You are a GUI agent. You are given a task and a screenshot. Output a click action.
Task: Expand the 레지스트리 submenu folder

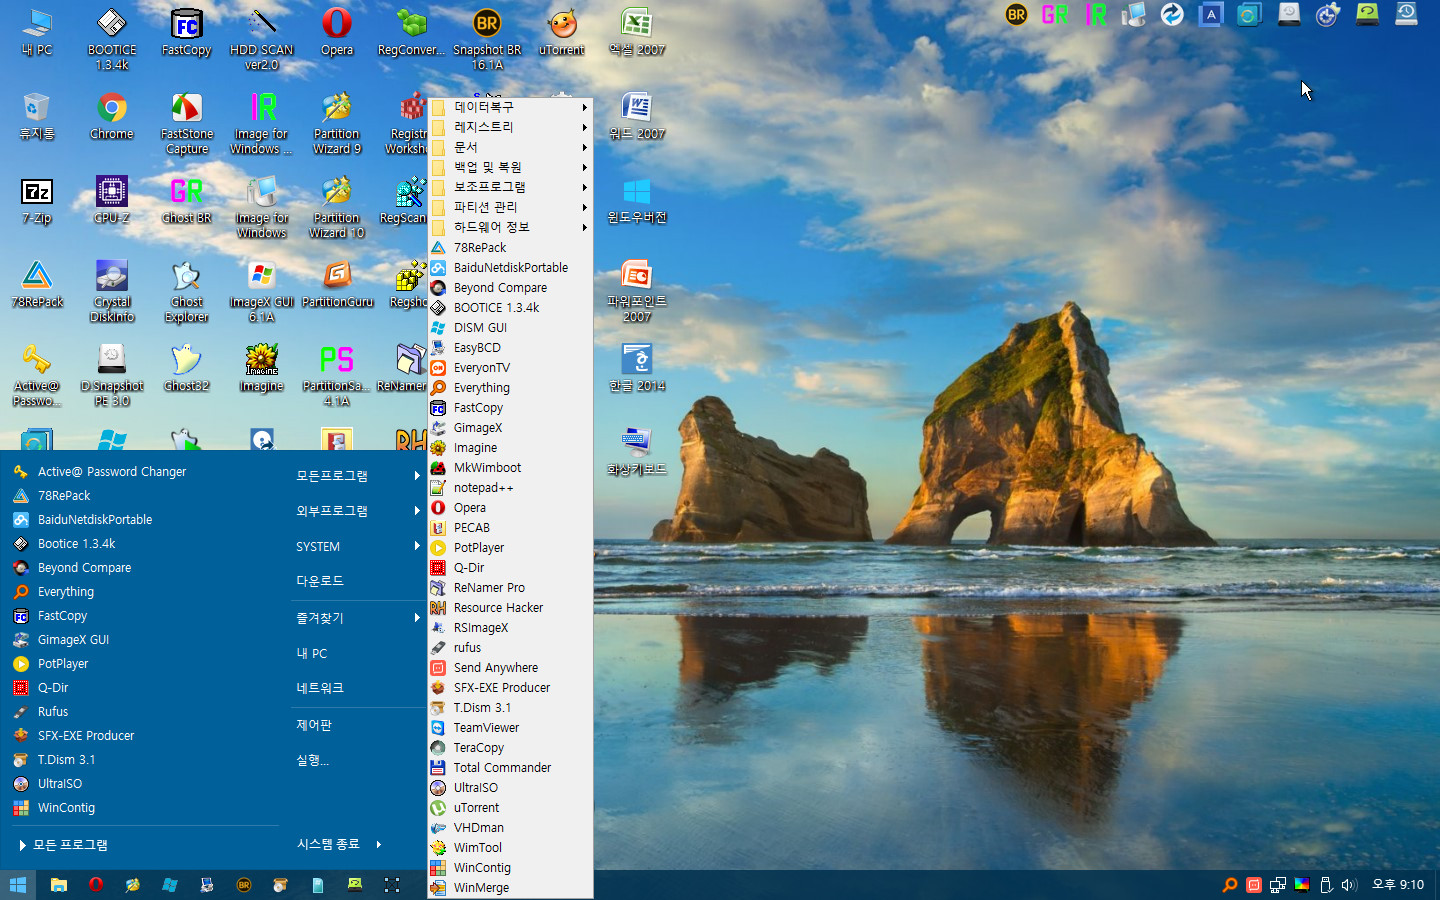(x=510, y=127)
